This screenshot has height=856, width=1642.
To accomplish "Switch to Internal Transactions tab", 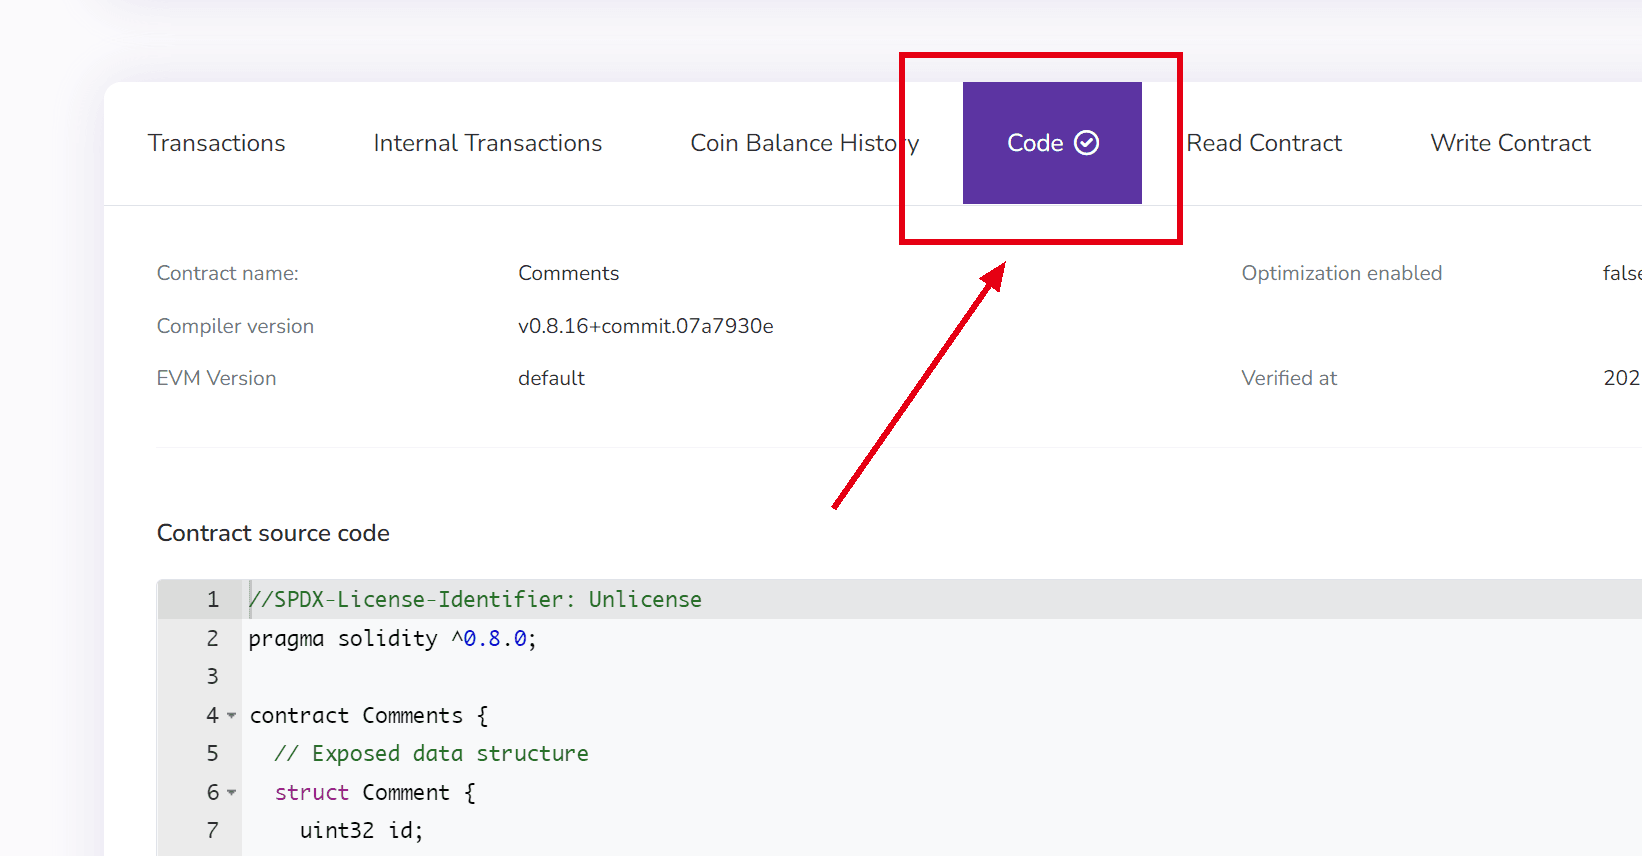I will tap(488, 143).
